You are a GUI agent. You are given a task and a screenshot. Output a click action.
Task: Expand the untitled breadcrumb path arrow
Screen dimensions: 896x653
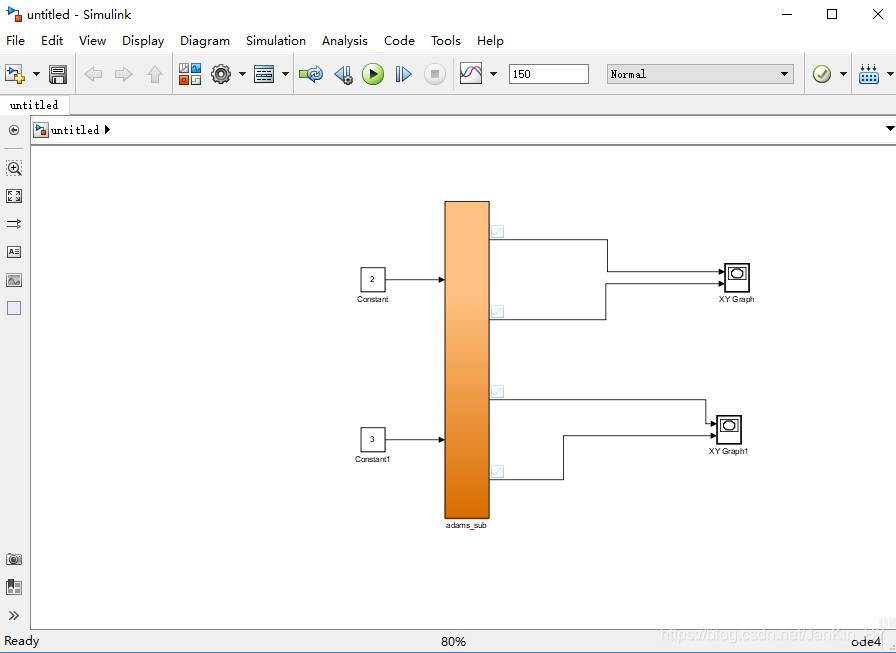(x=108, y=130)
